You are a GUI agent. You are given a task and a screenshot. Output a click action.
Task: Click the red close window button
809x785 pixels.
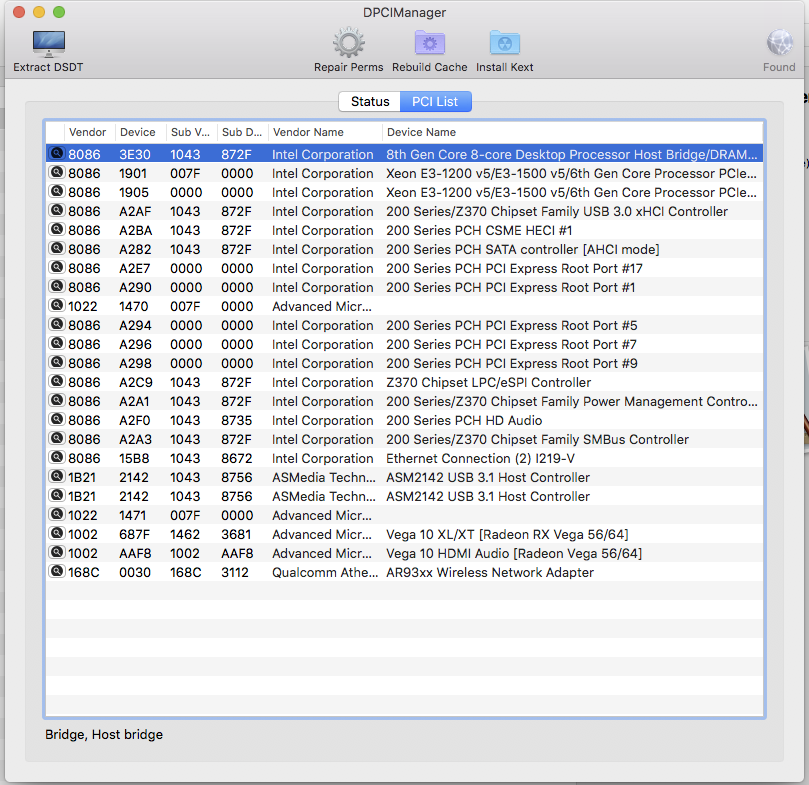[19, 12]
